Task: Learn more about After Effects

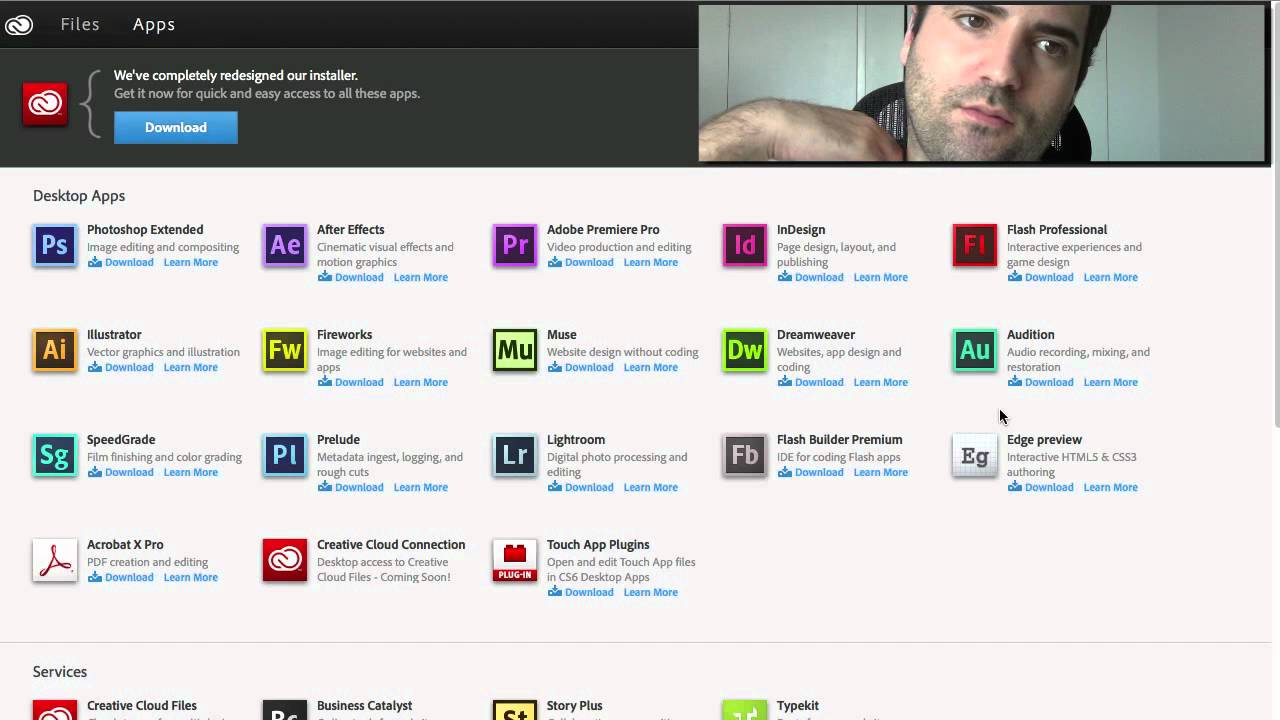Action: 421,277
